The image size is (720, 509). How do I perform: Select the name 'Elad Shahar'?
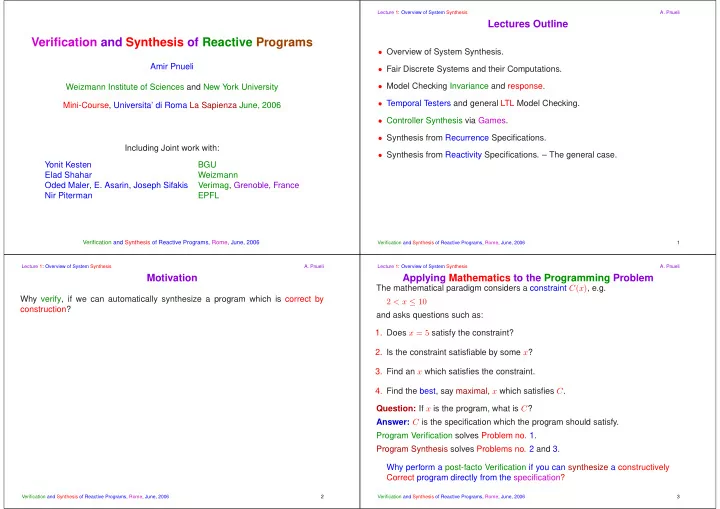tap(68, 175)
